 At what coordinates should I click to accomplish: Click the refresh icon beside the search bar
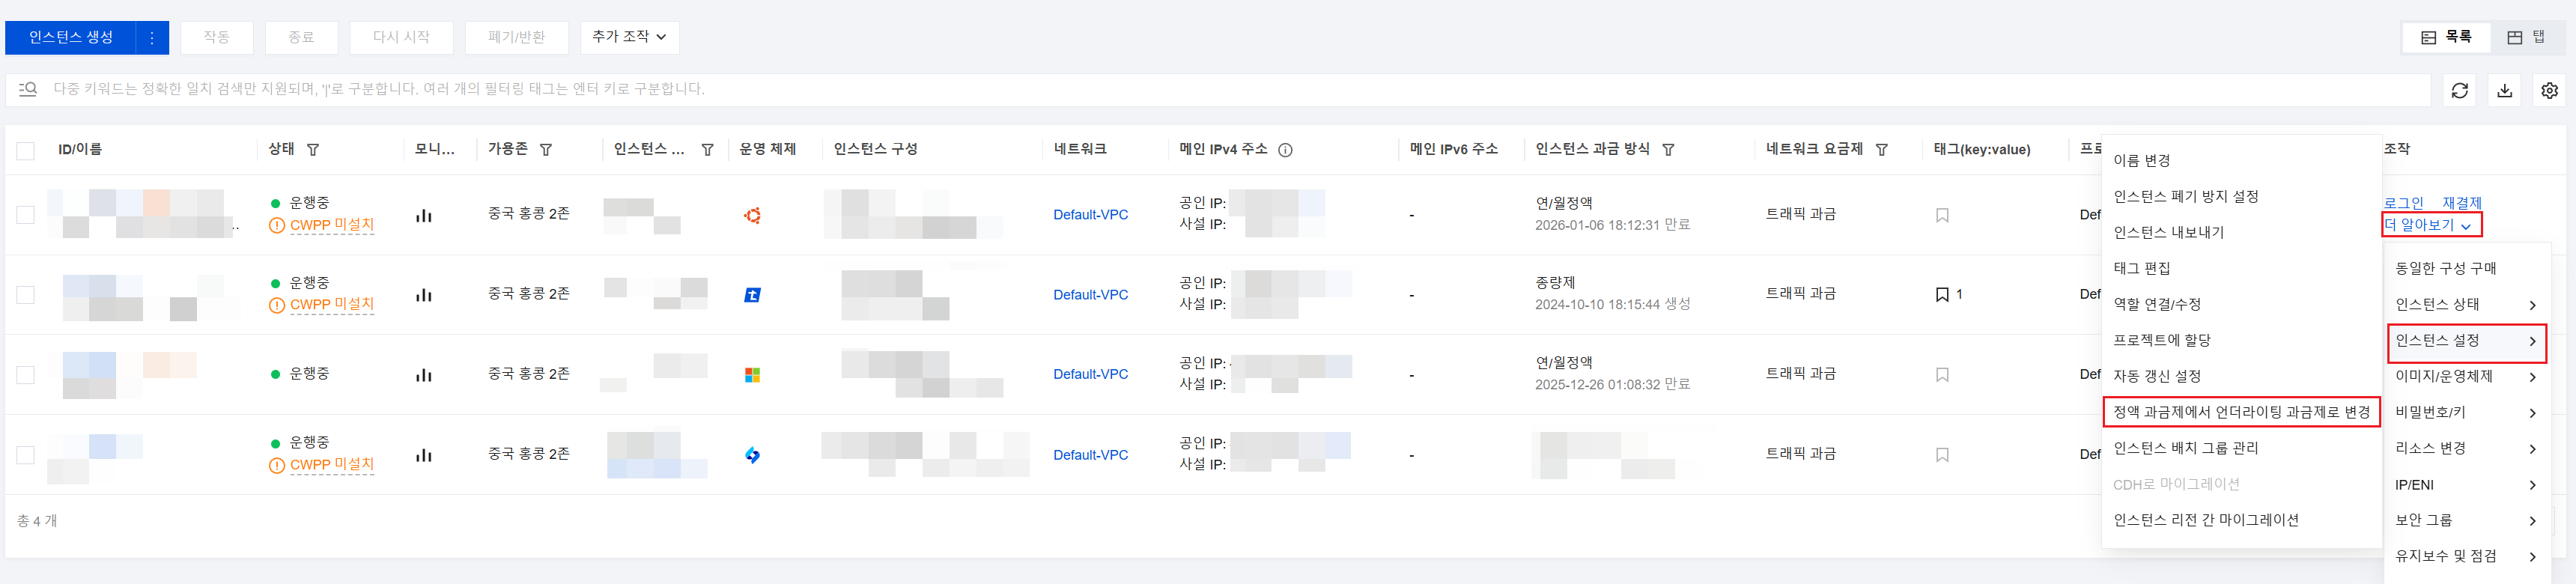[2459, 90]
